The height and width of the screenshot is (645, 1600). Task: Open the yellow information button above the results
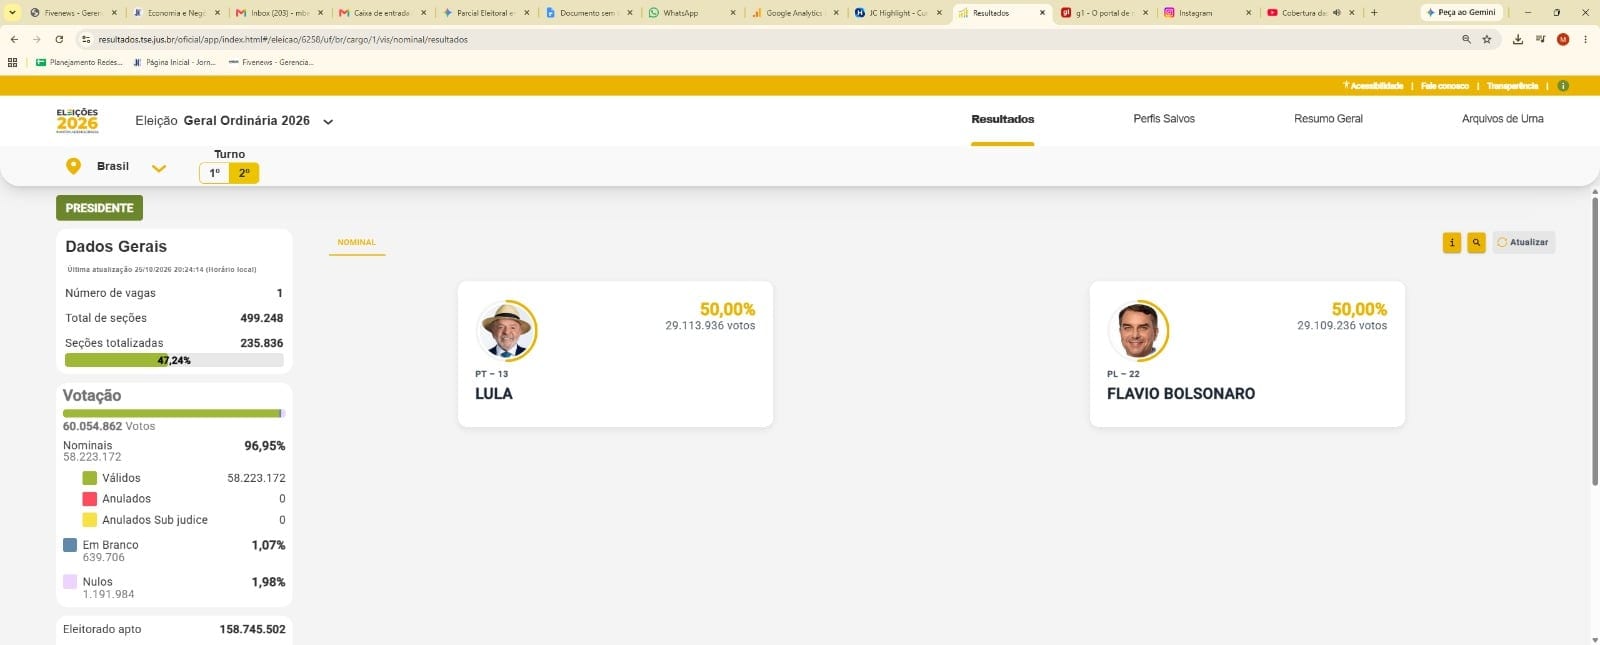point(1452,242)
